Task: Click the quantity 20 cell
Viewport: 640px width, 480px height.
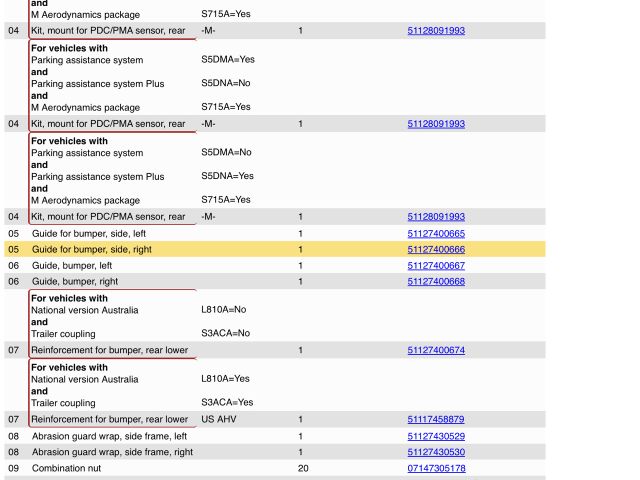Action: point(303,468)
